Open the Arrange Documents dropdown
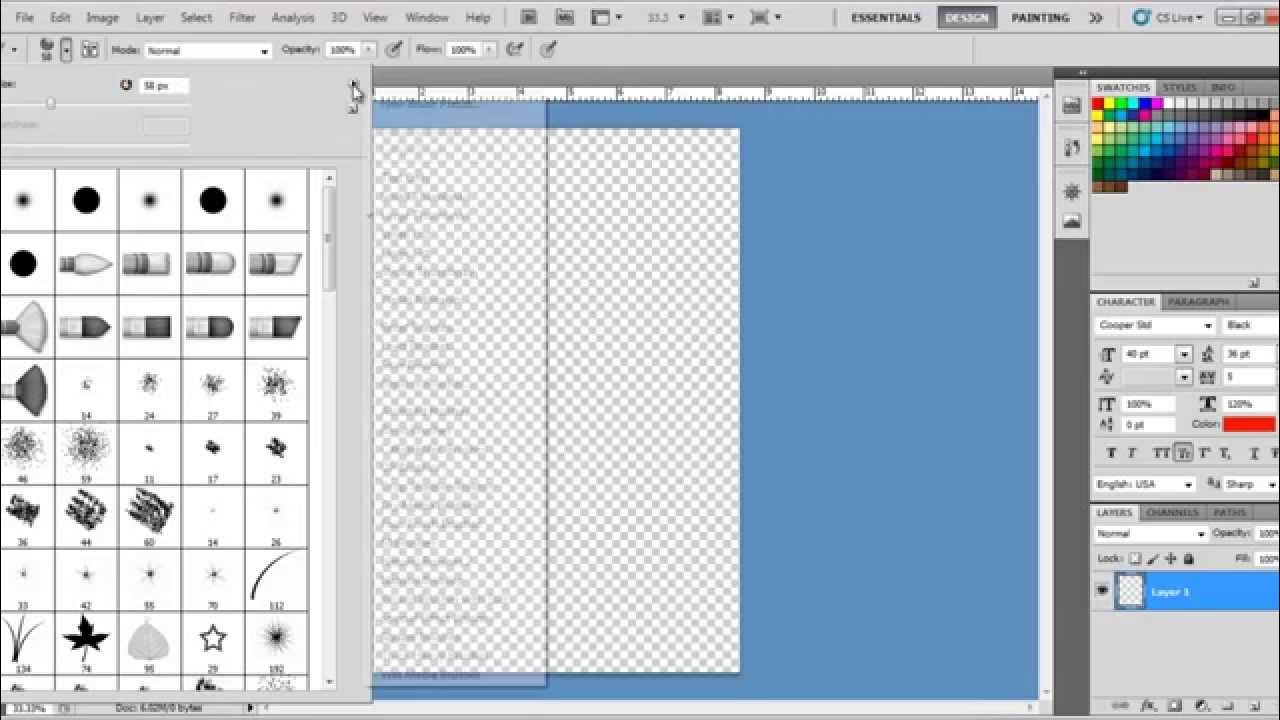Viewport: 1280px width, 720px height. (718, 18)
